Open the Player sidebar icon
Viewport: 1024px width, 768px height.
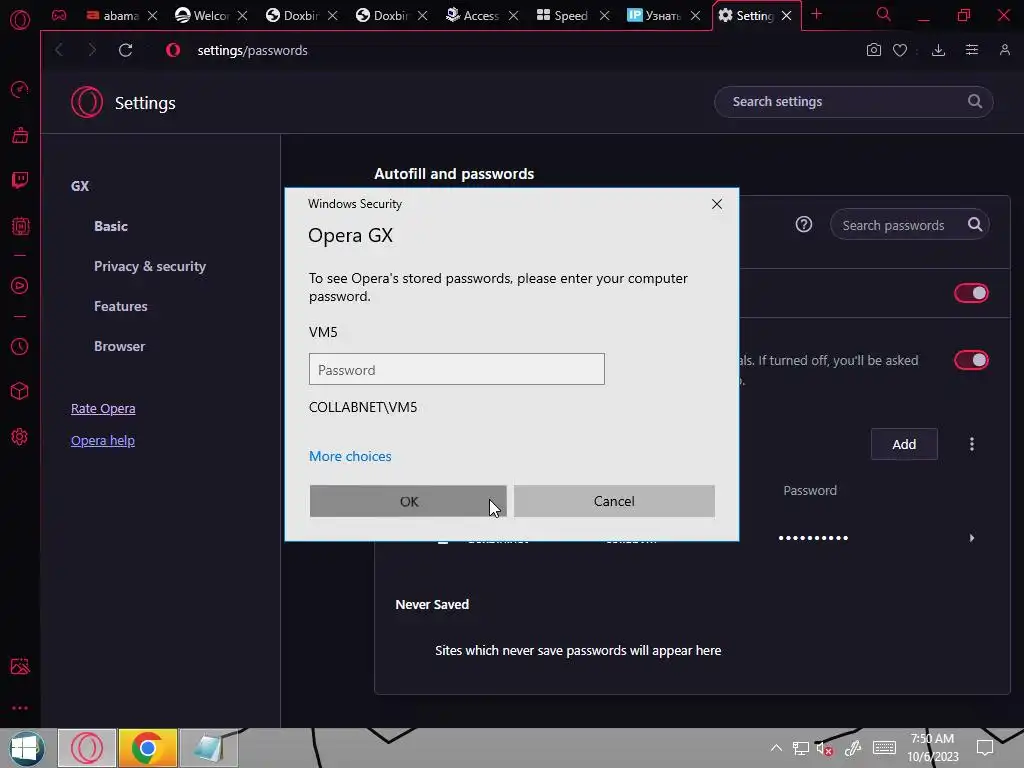(x=20, y=285)
